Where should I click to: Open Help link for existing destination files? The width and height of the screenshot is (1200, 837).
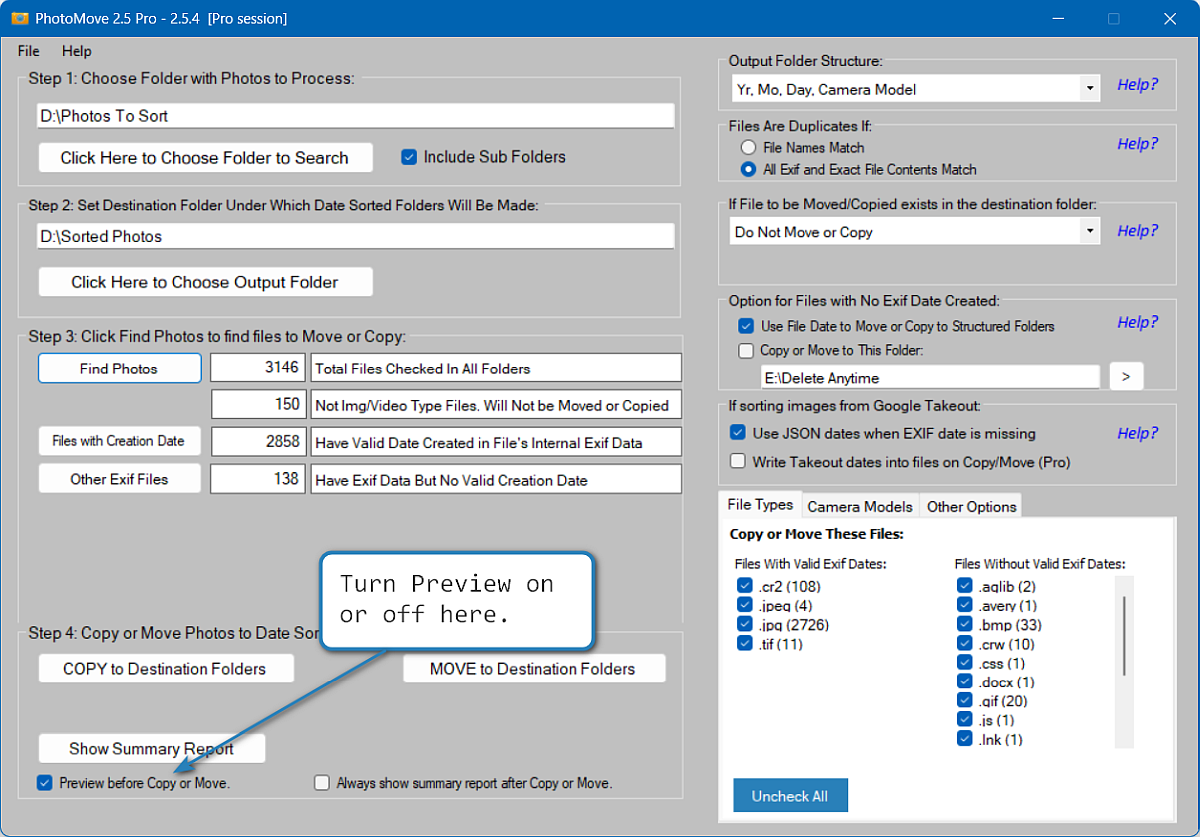pos(1137,231)
